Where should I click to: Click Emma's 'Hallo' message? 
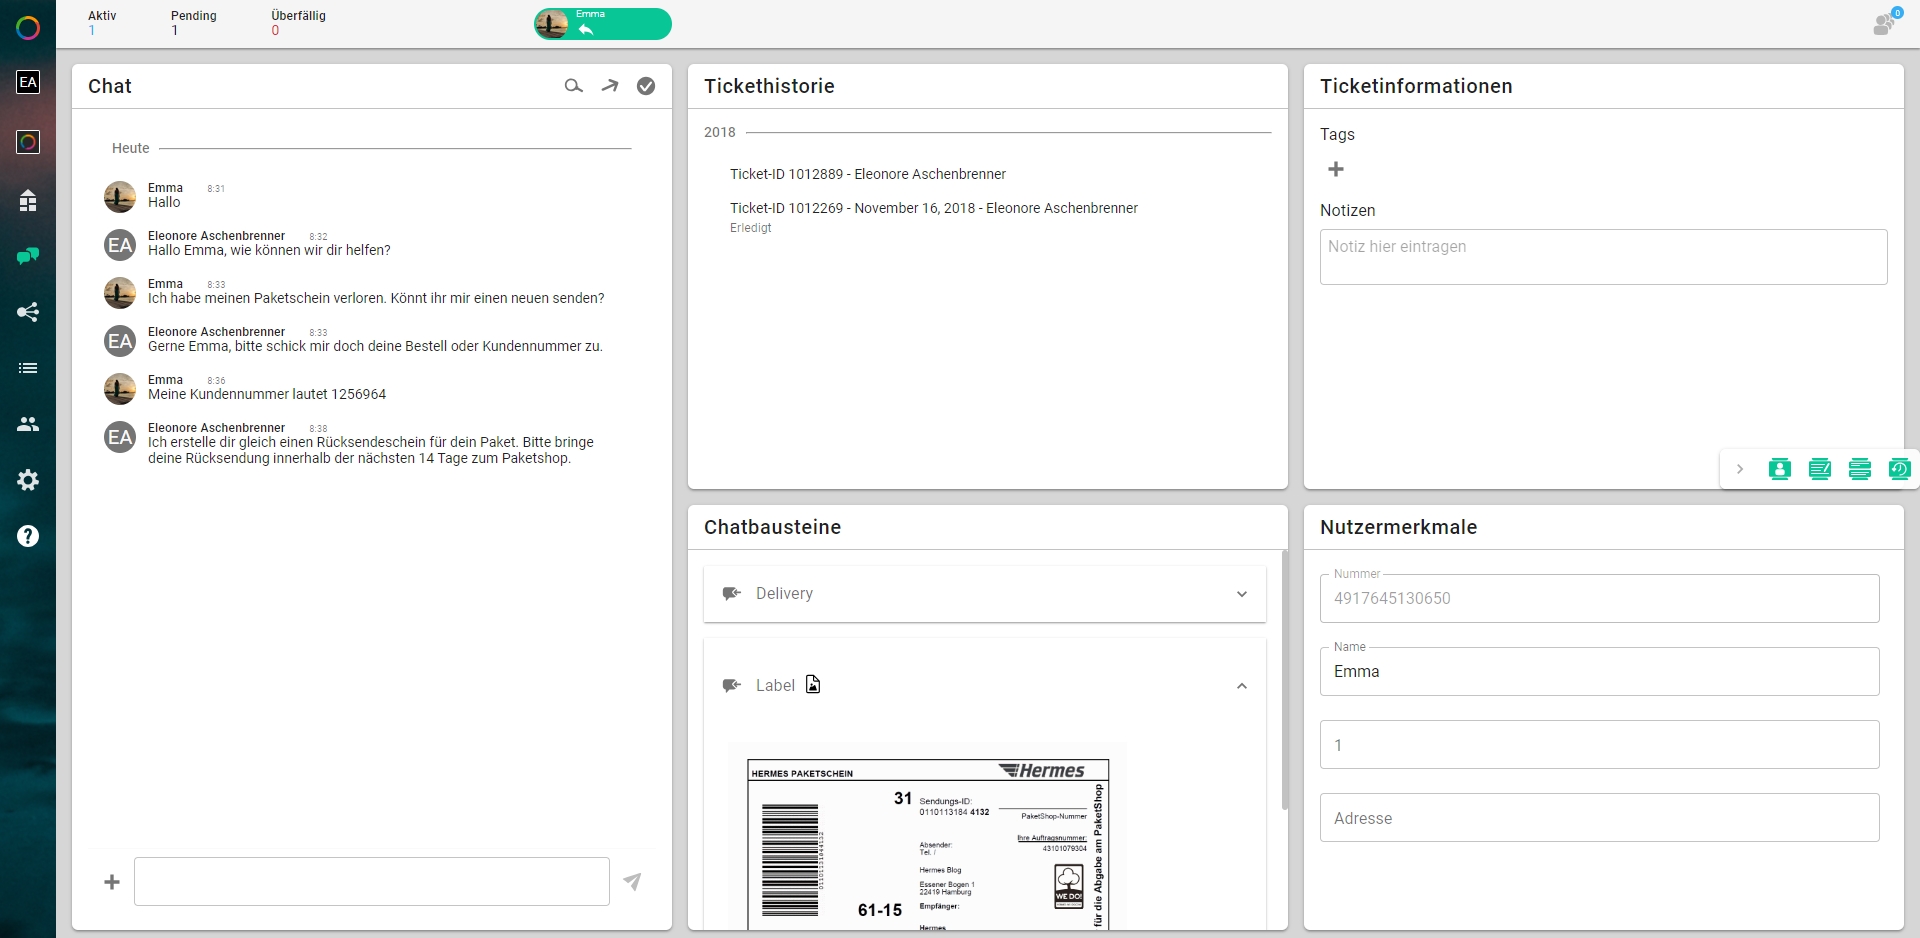point(164,202)
